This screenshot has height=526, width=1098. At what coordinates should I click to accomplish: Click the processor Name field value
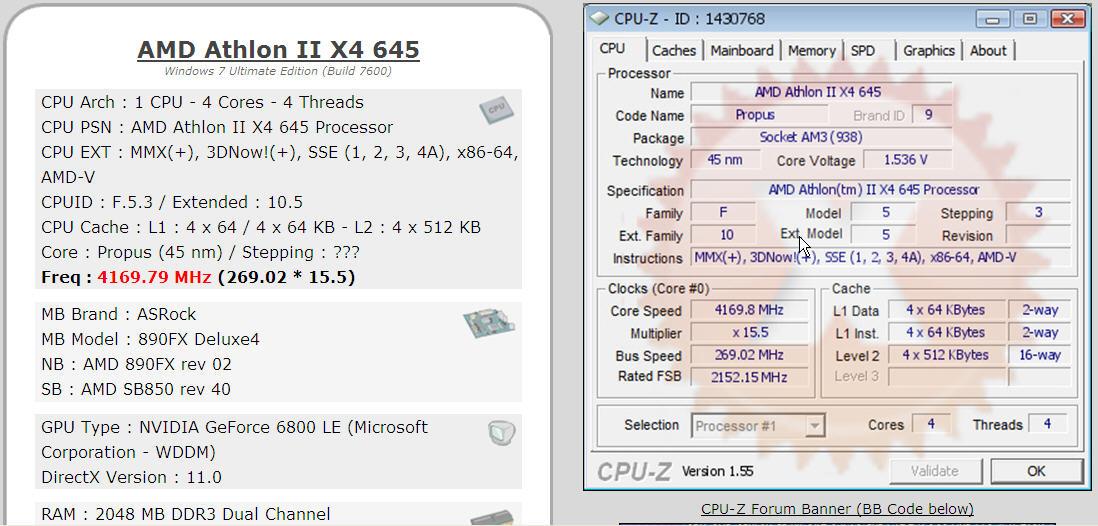coord(821,92)
